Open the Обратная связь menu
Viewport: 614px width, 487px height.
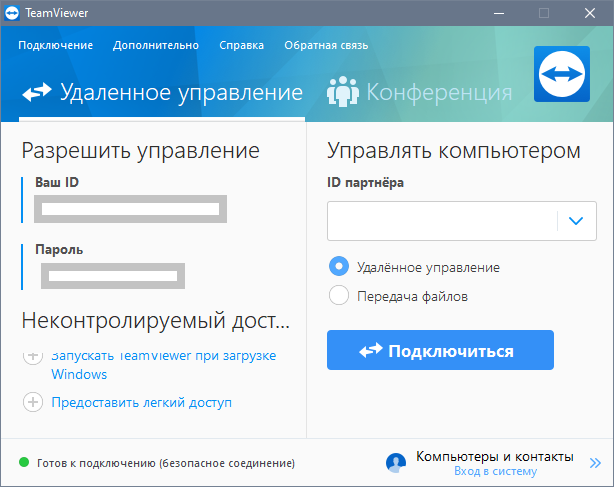[x=326, y=45]
